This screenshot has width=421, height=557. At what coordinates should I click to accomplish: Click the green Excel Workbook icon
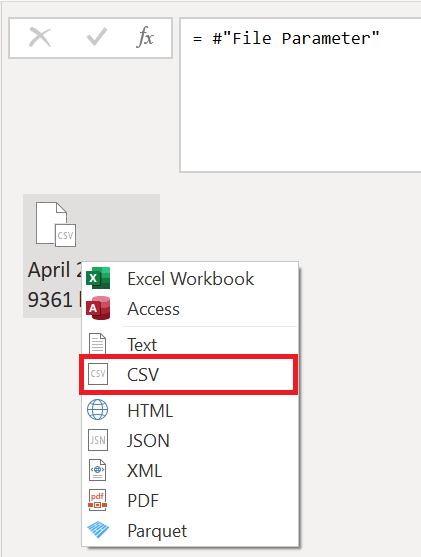click(x=98, y=278)
